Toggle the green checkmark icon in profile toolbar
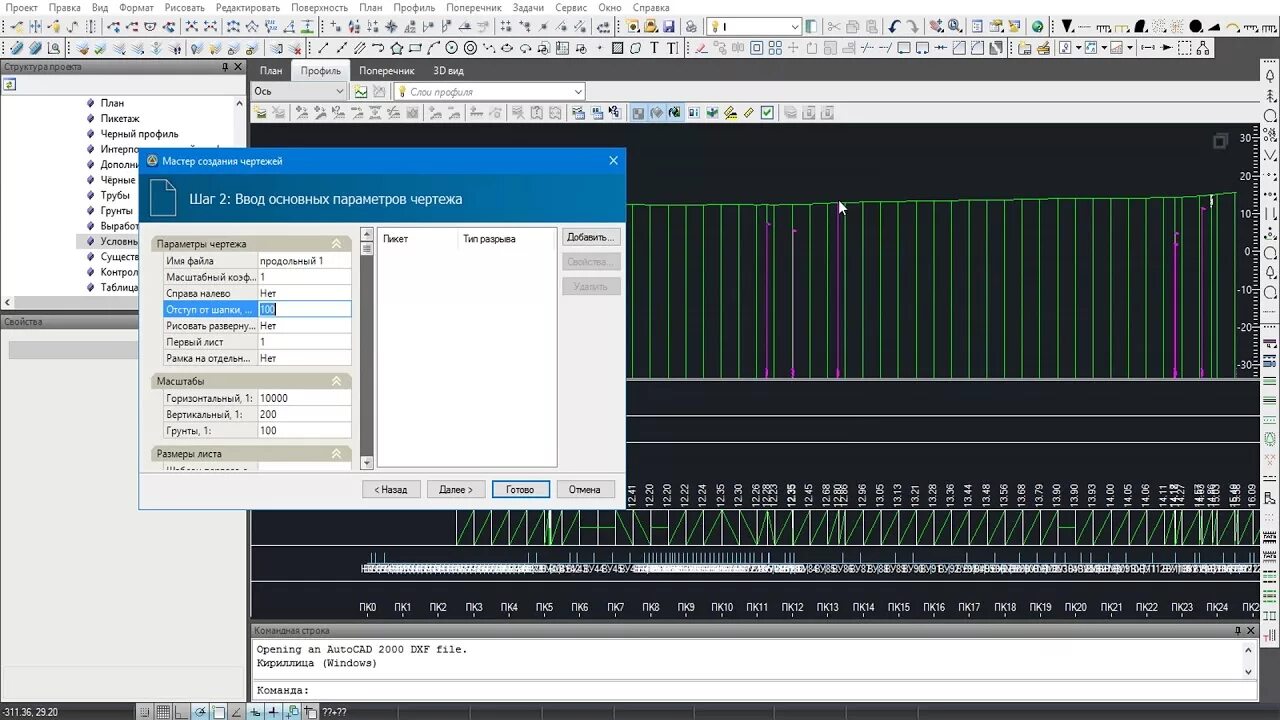This screenshot has height=720, width=1280. pyautogui.click(x=767, y=113)
